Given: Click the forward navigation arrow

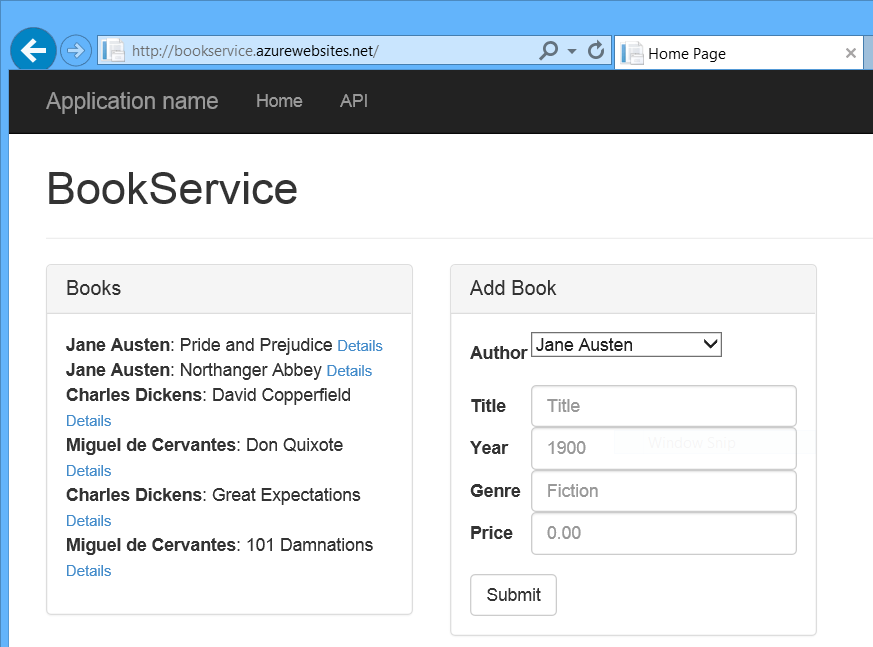Looking at the screenshot, I should click(75, 49).
